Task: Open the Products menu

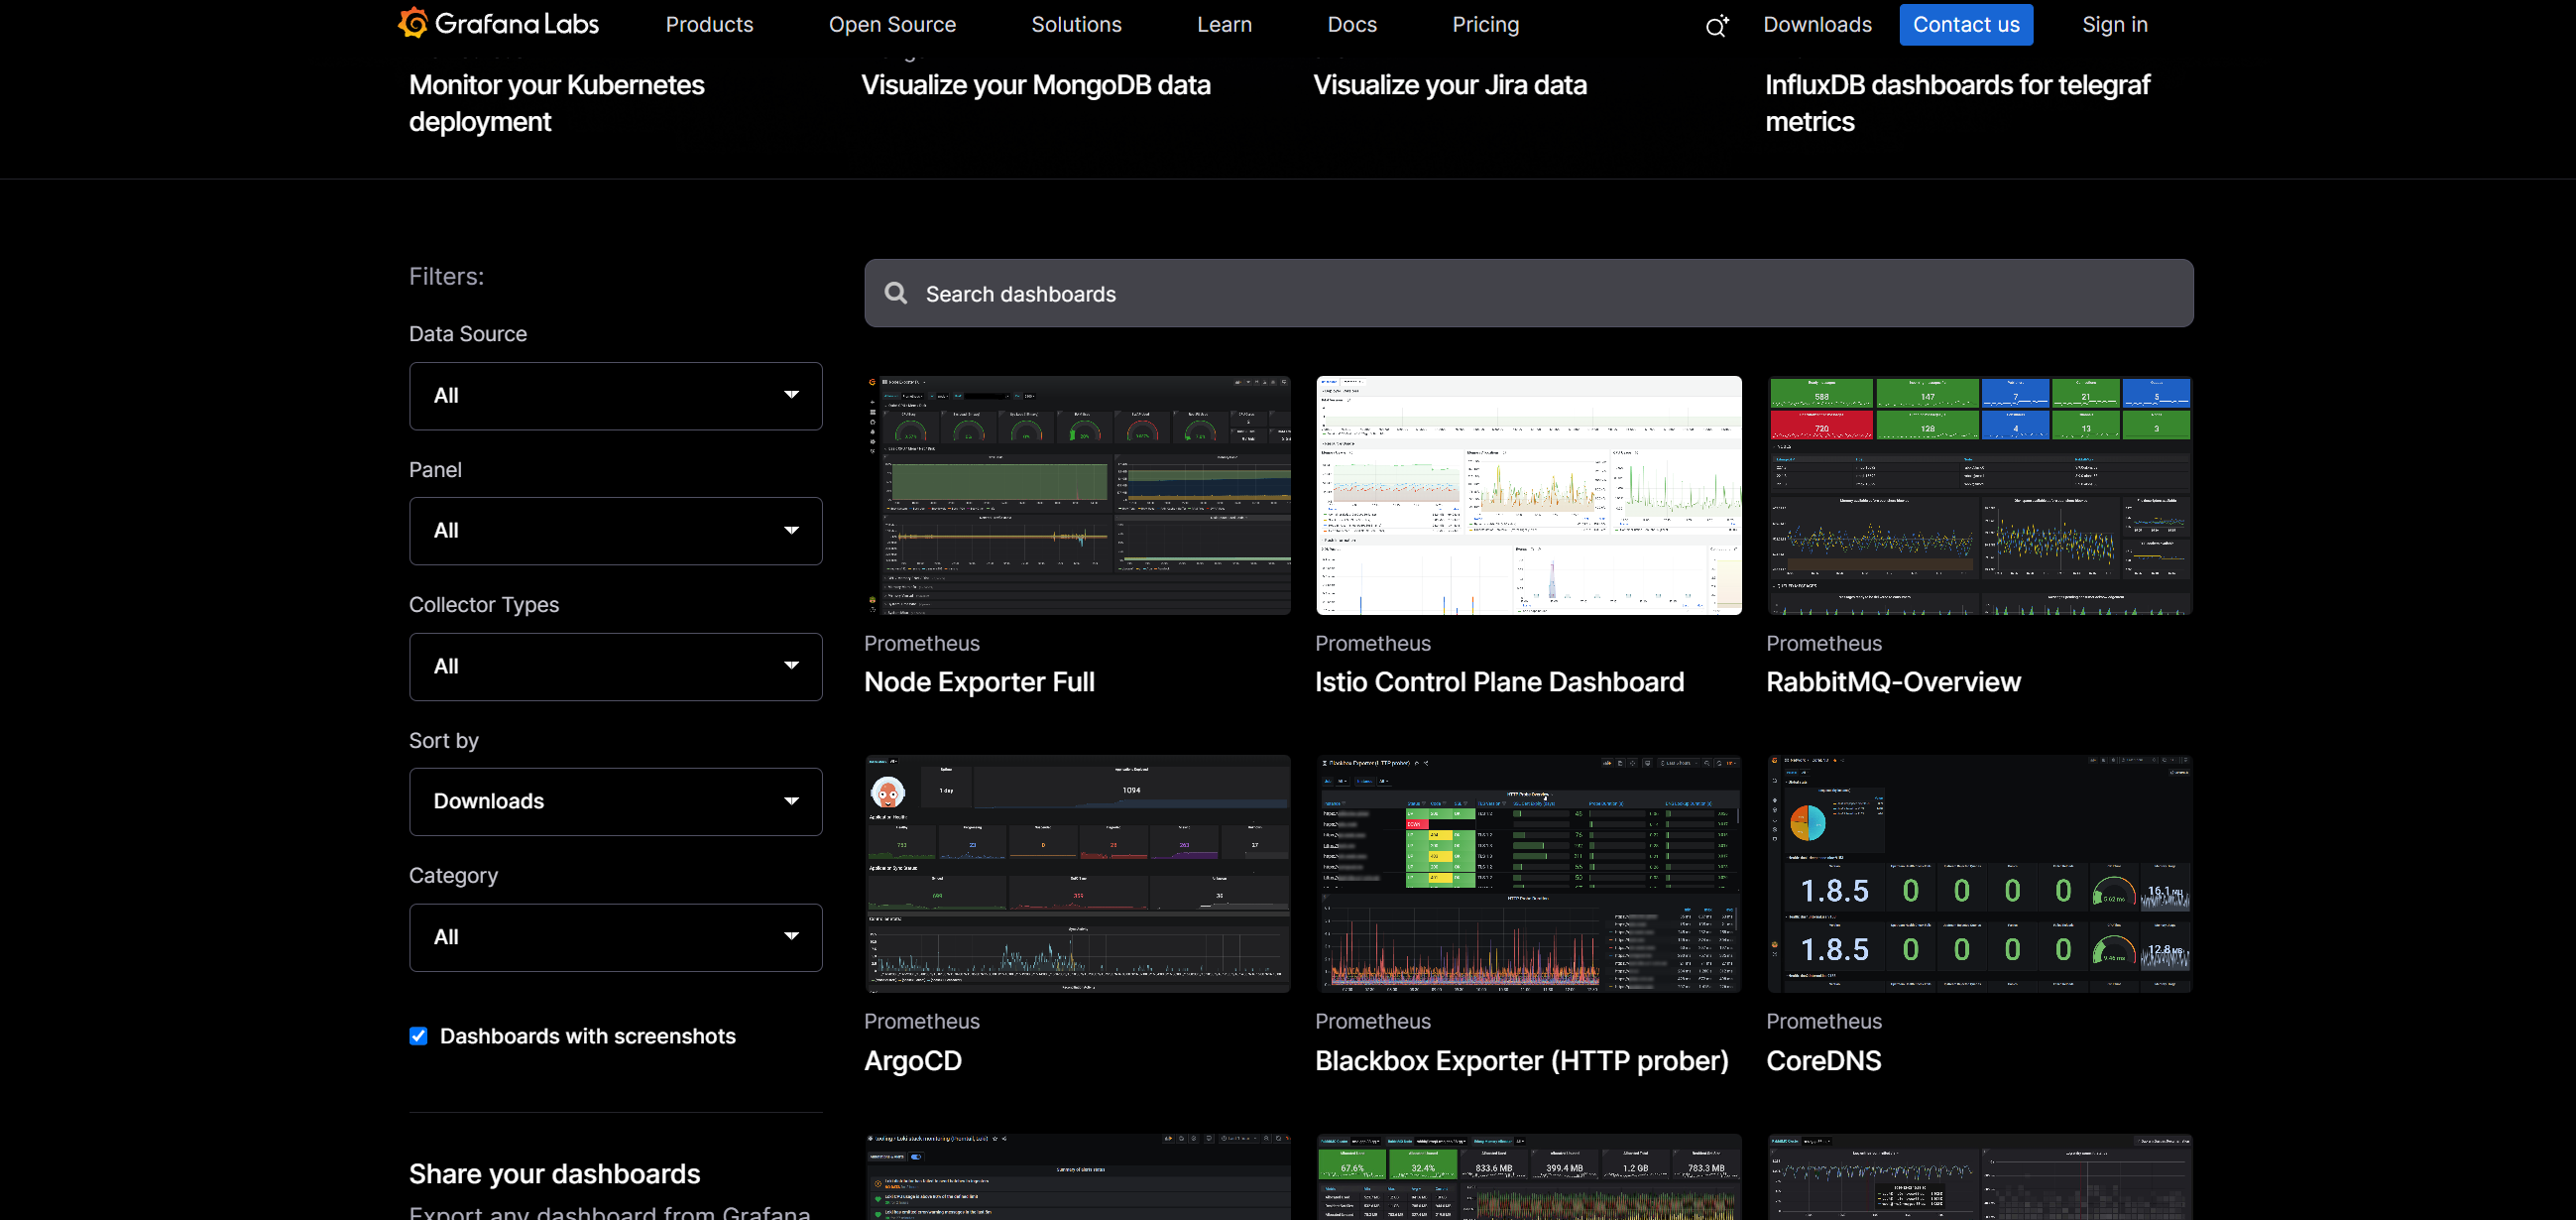Action: (709, 24)
